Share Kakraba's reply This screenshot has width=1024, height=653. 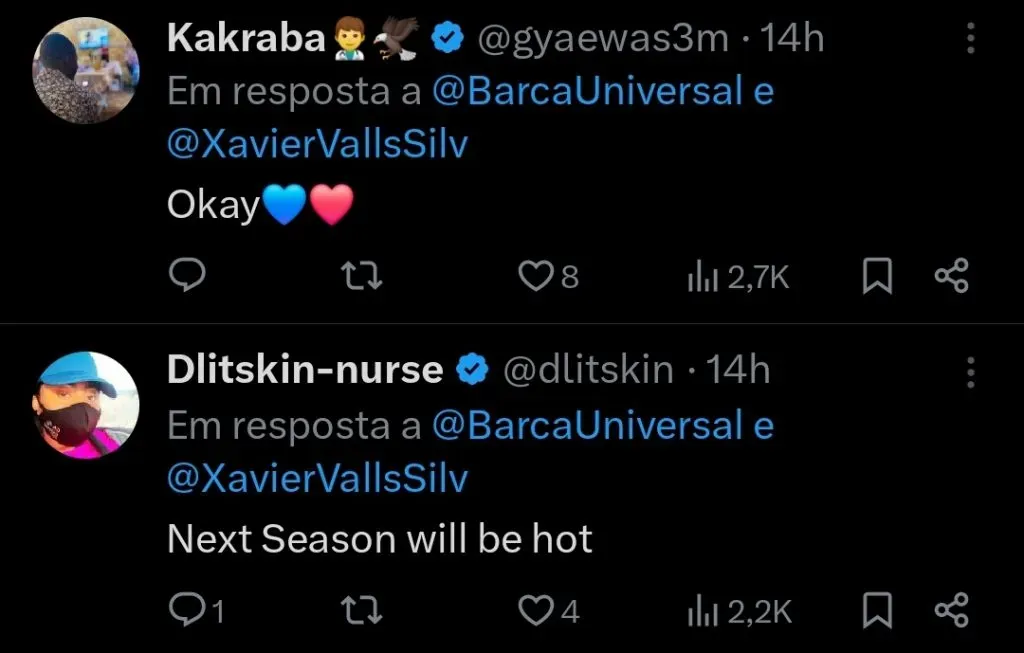coord(951,276)
